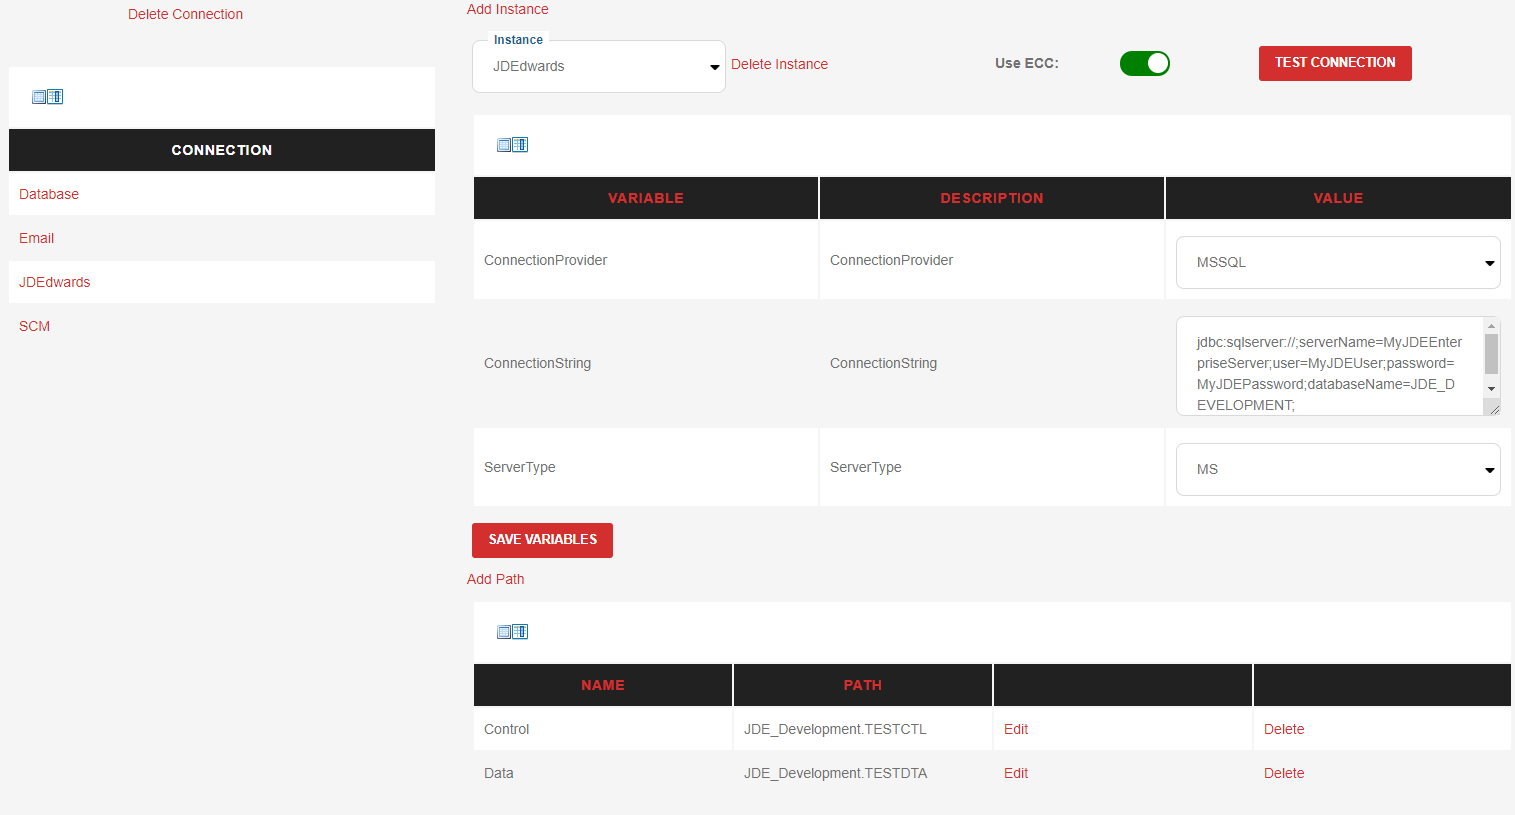Click ConnectionString description cell
The width and height of the screenshot is (1515, 815).
point(992,363)
